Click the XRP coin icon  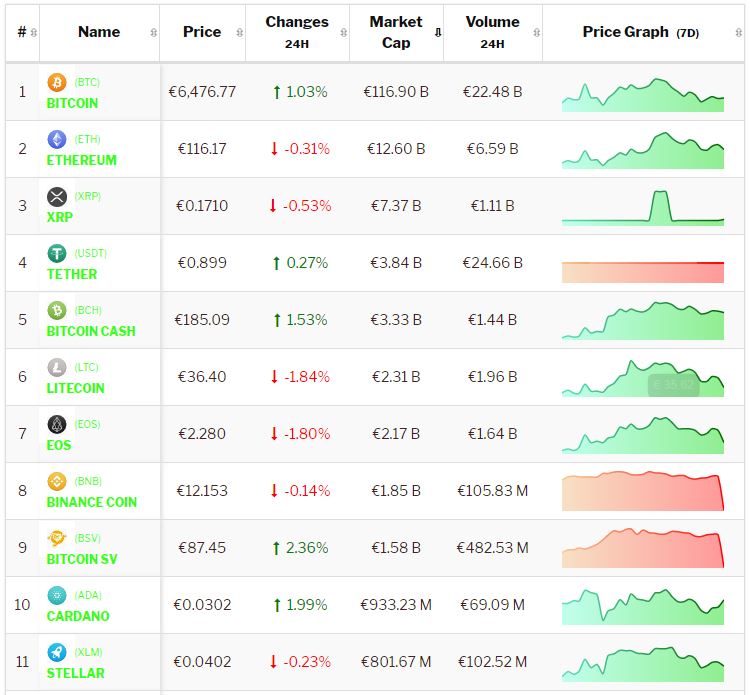(x=57, y=196)
